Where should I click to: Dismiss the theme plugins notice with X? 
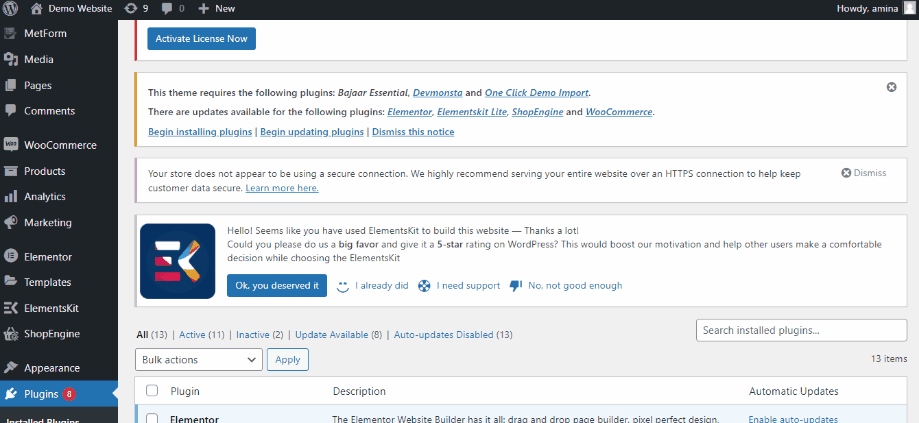pos(891,87)
